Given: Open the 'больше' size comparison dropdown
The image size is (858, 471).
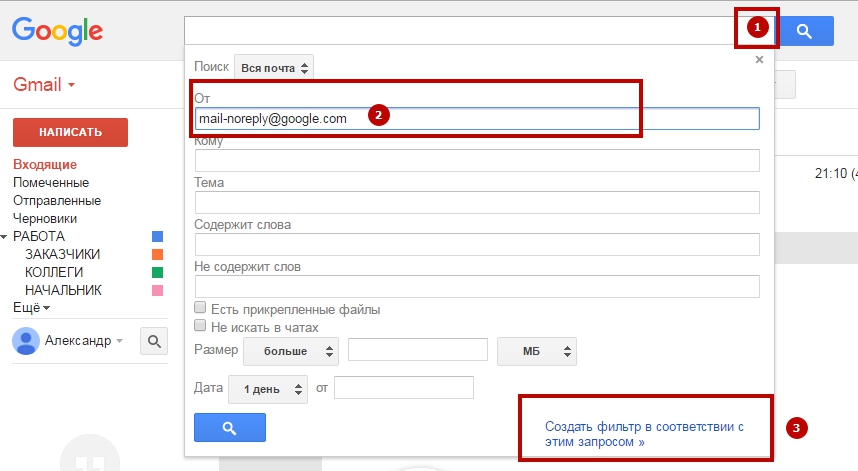Looking at the screenshot, I should [x=291, y=351].
